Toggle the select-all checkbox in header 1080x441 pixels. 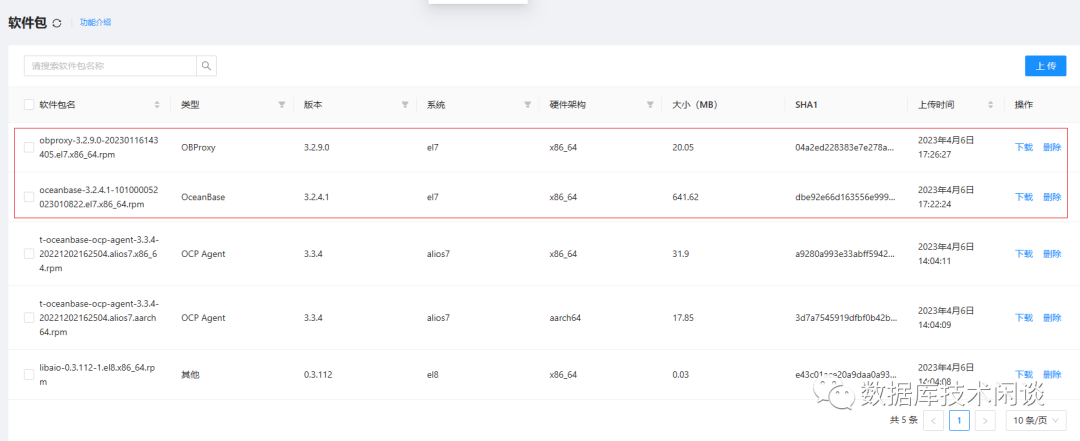click(29, 105)
